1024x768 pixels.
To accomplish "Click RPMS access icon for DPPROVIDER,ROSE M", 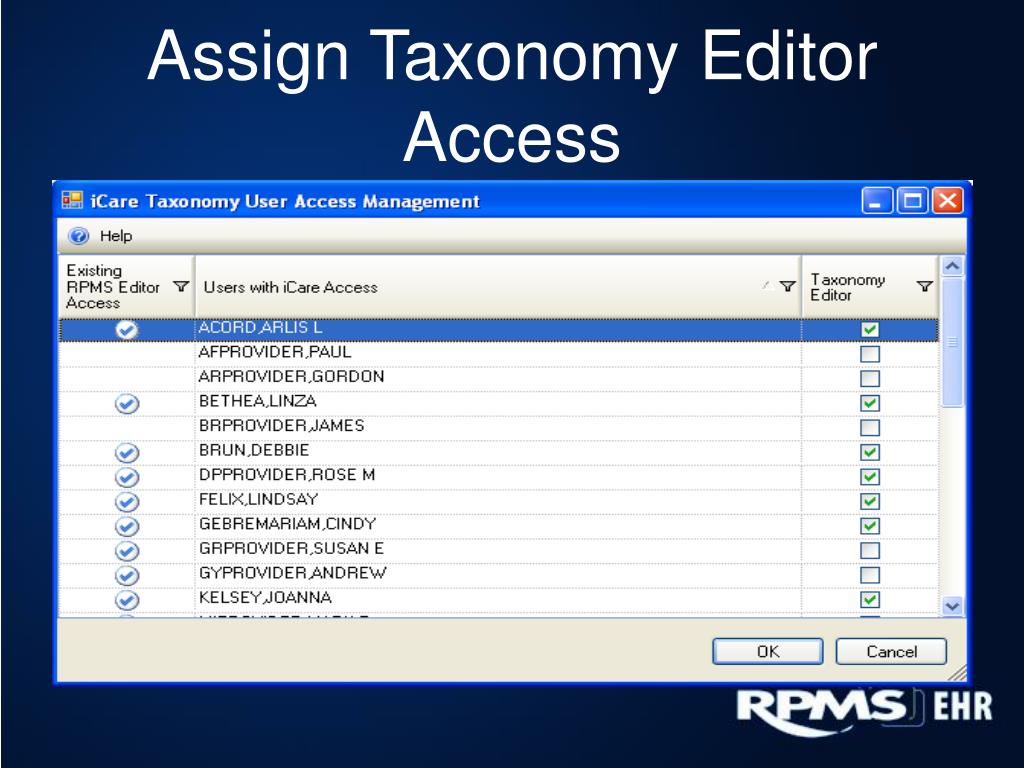I will (127, 477).
